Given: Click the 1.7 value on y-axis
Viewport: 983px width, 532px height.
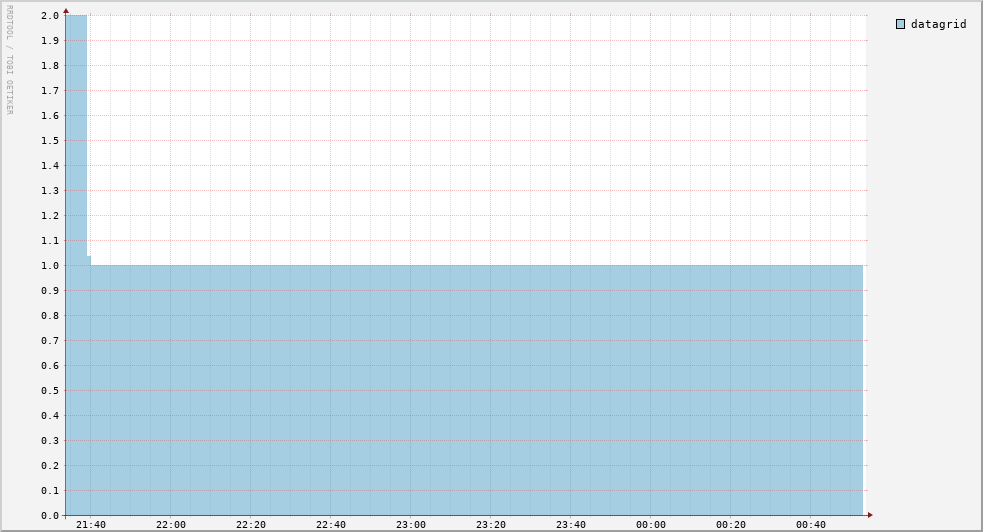Looking at the screenshot, I should pos(50,91).
